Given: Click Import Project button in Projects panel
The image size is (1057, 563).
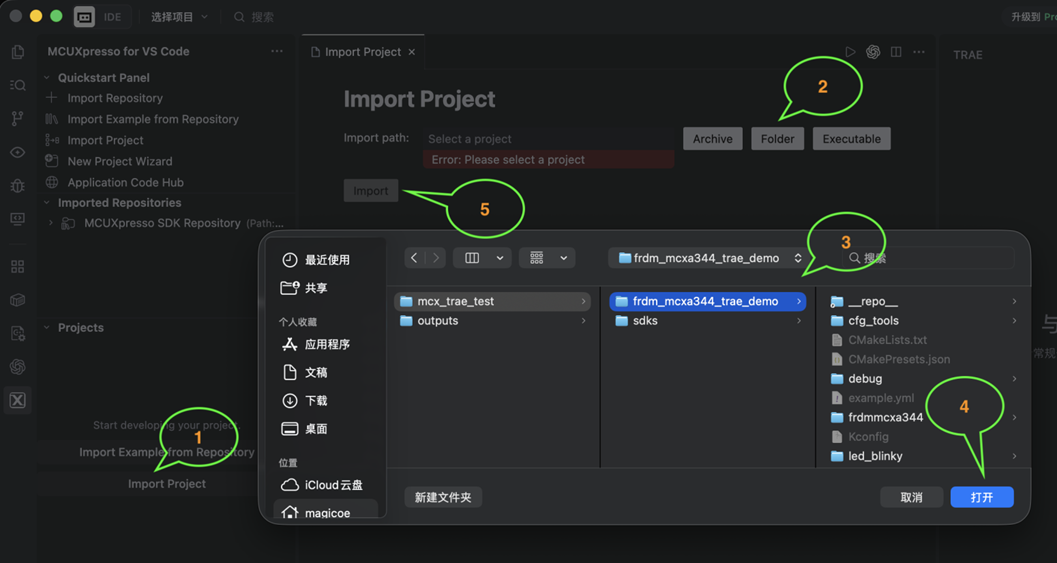Looking at the screenshot, I should point(167,483).
